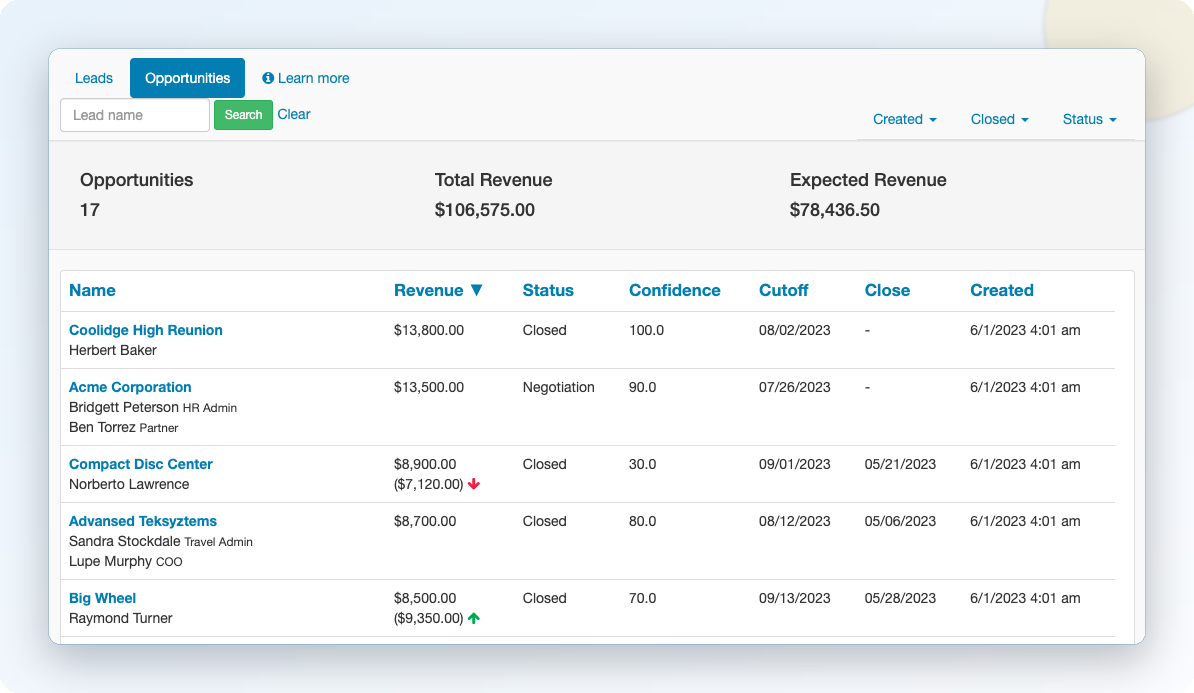This screenshot has width=1194, height=693.
Task: Focus the Lead name search field
Action: click(135, 115)
